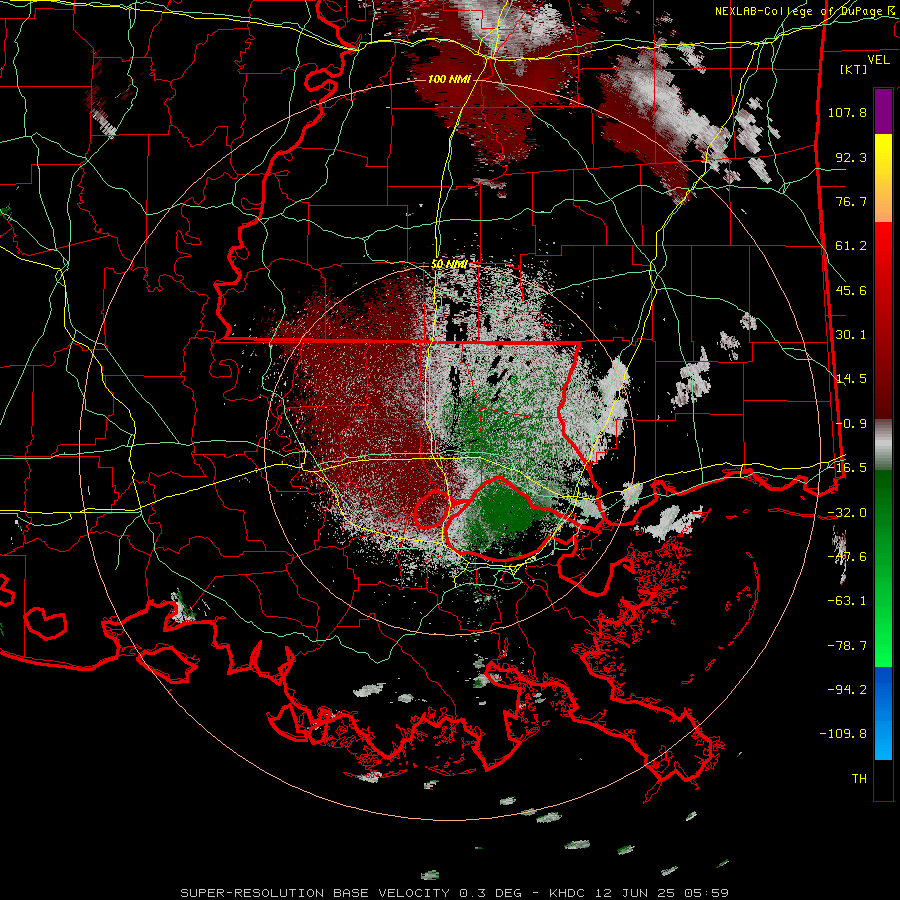The height and width of the screenshot is (900, 900).
Task: Click the 61.2 velocity scale label
Action: coord(851,246)
